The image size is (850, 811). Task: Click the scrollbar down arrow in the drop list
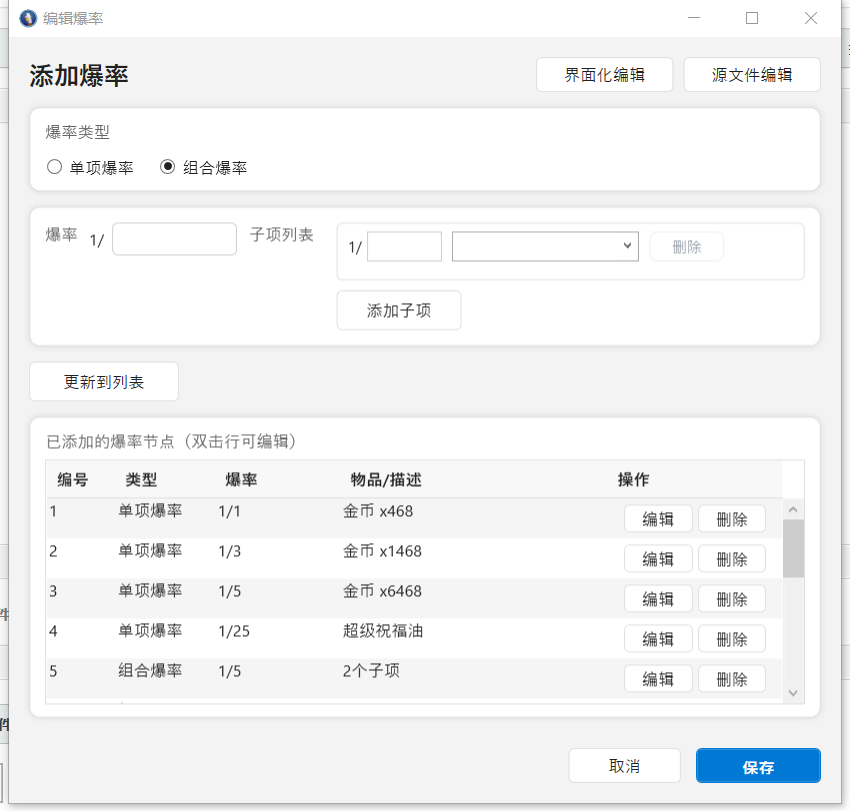point(792,692)
